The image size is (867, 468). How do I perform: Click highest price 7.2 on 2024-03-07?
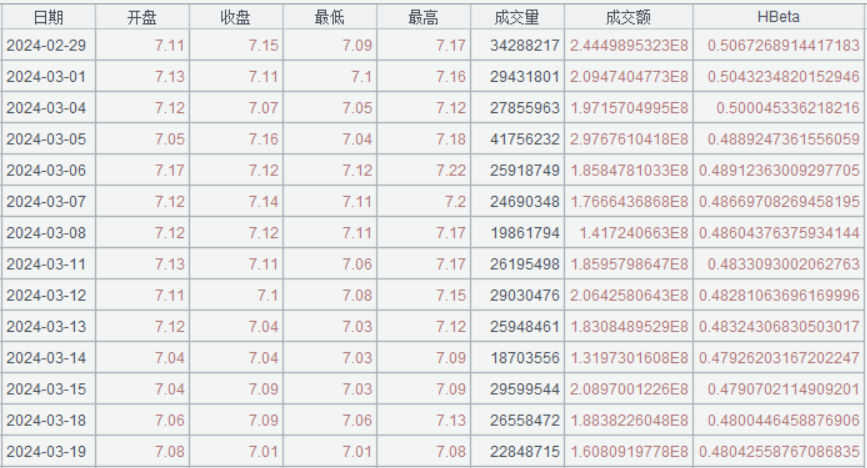[455, 201]
